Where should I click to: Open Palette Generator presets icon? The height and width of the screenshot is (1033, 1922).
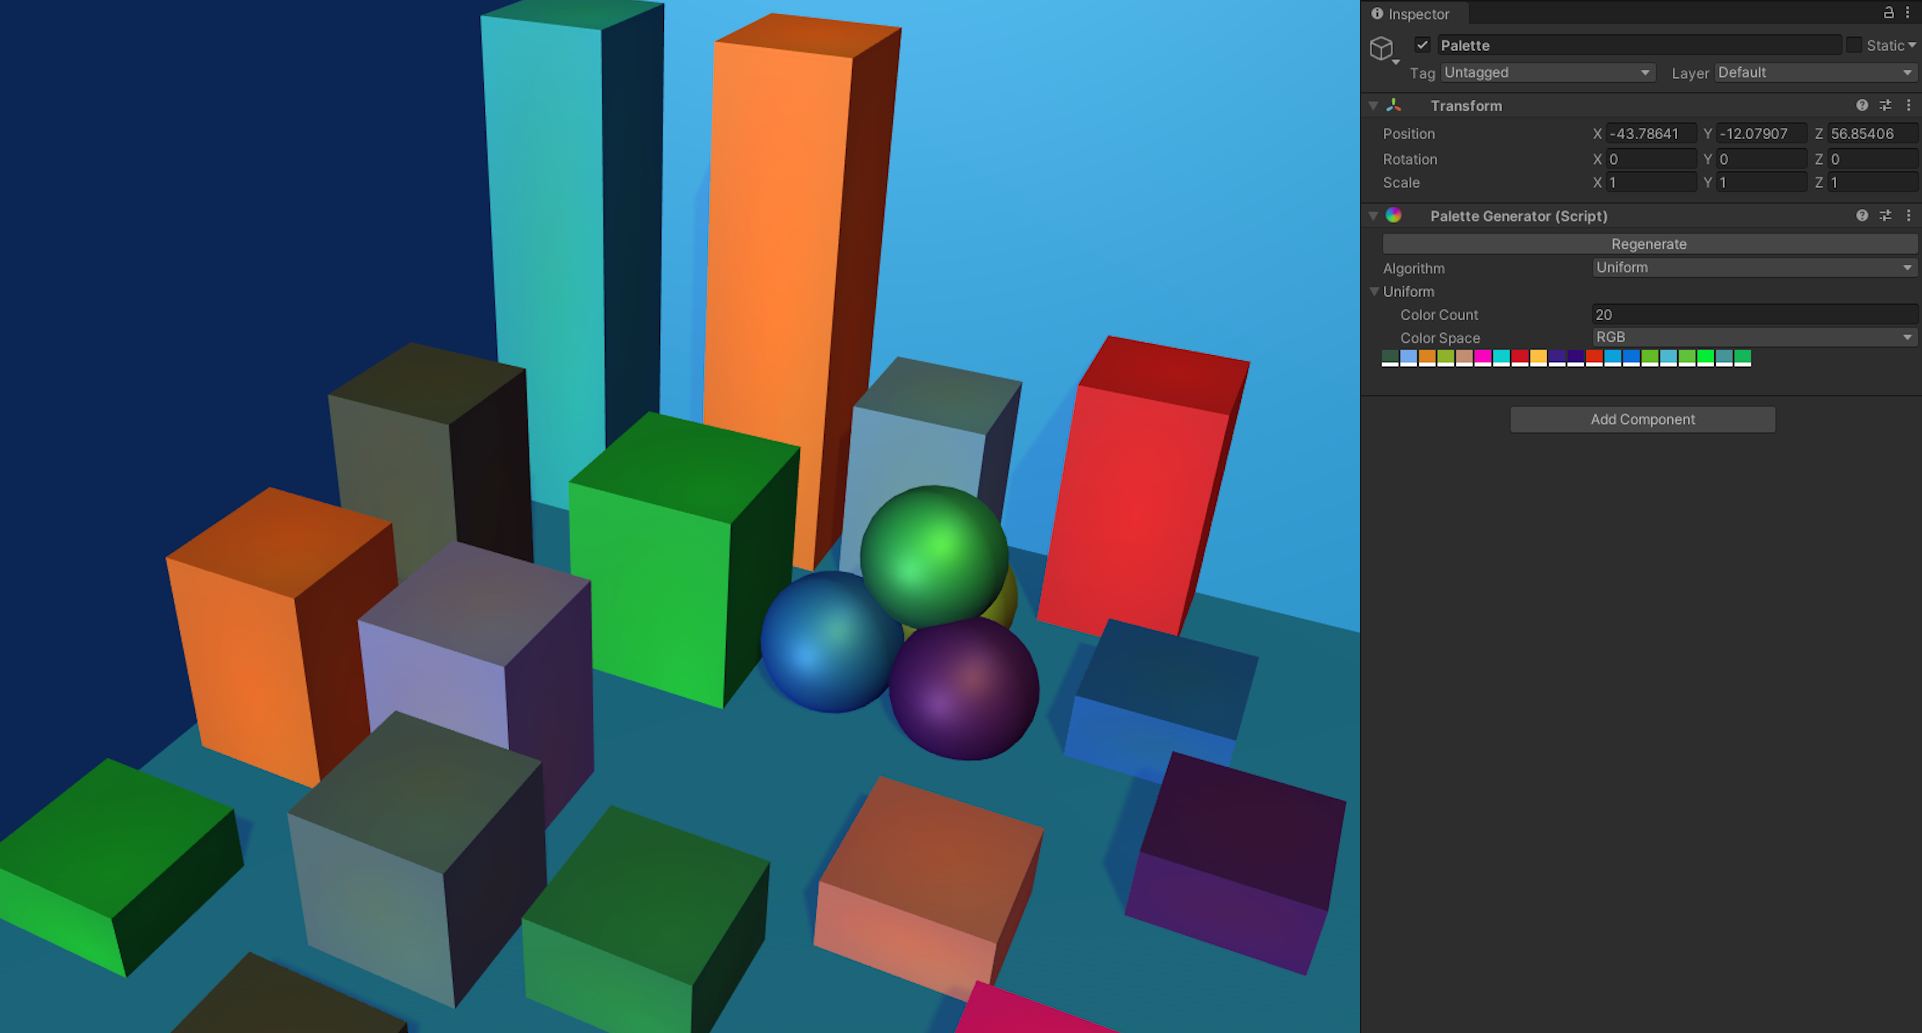[x=1886, y=215]
